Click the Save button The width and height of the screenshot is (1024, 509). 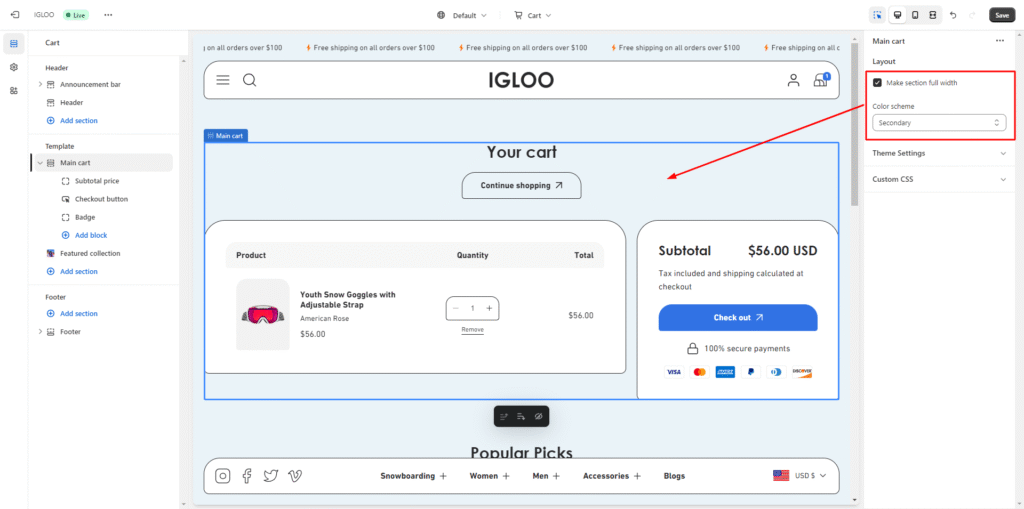(1001, 15)
